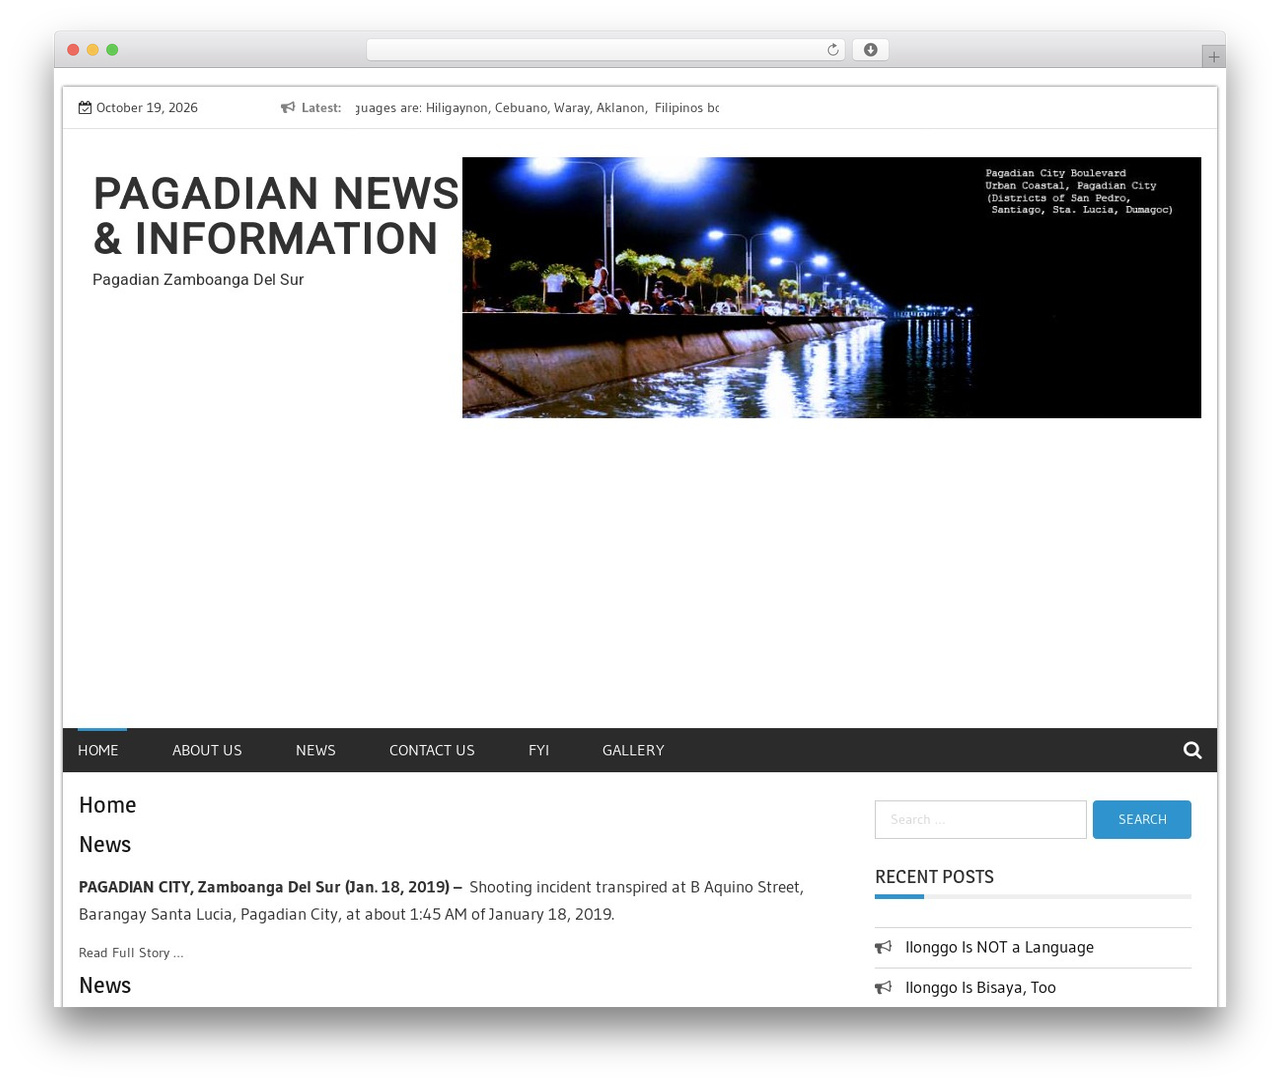
Task: Click the 'Latest:' ticker label
Action: tap(321, 108)
